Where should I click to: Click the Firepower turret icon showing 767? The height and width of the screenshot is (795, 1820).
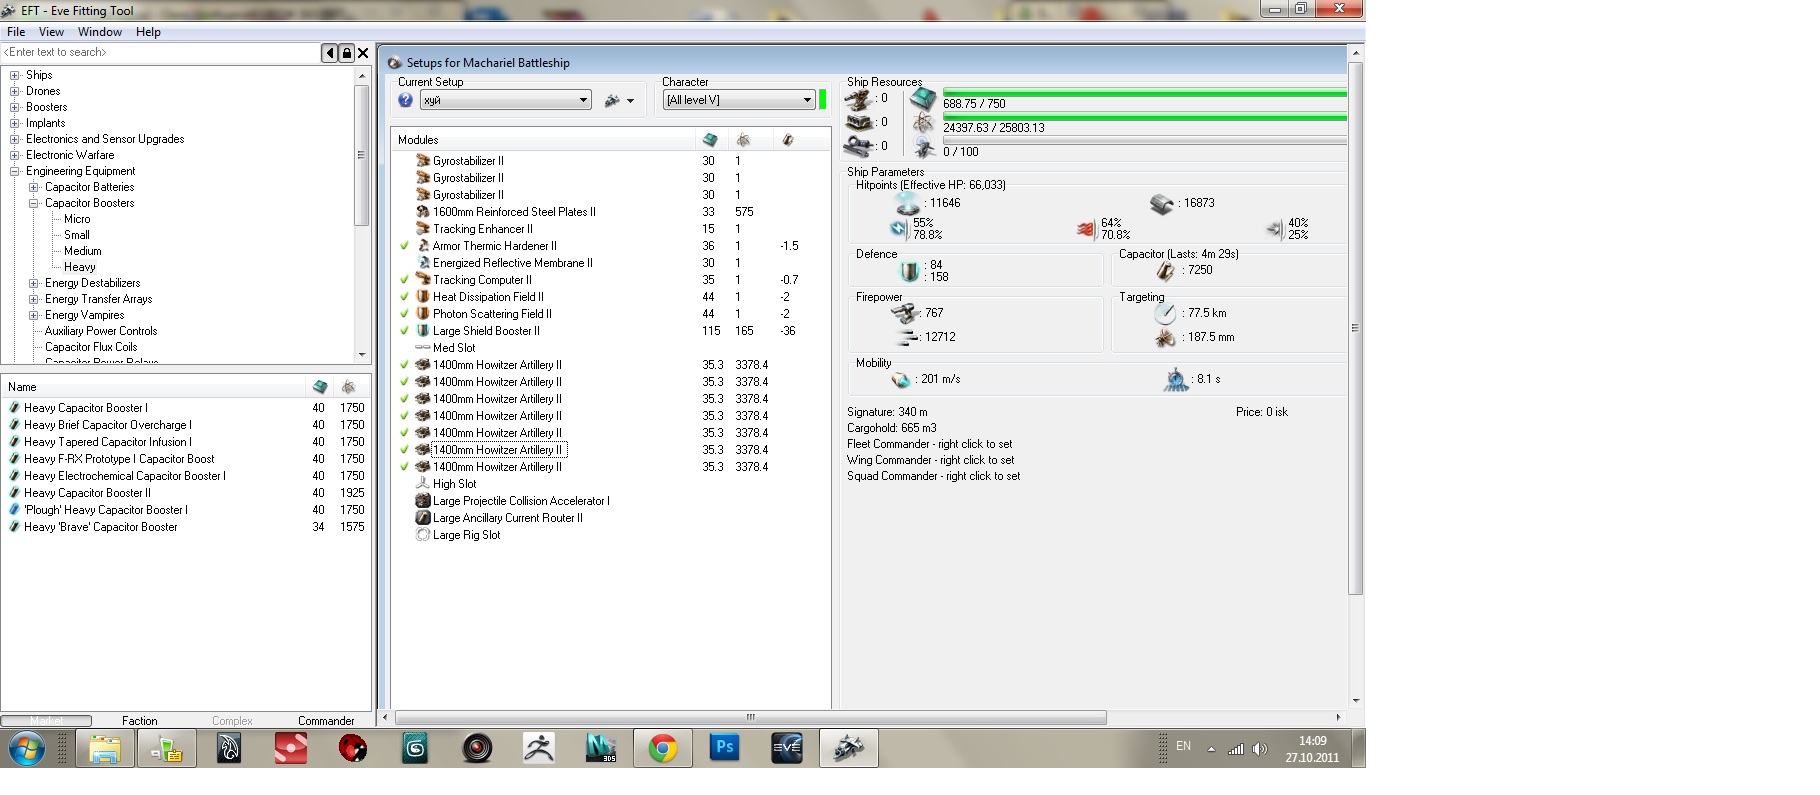click(x=905, y=313)
